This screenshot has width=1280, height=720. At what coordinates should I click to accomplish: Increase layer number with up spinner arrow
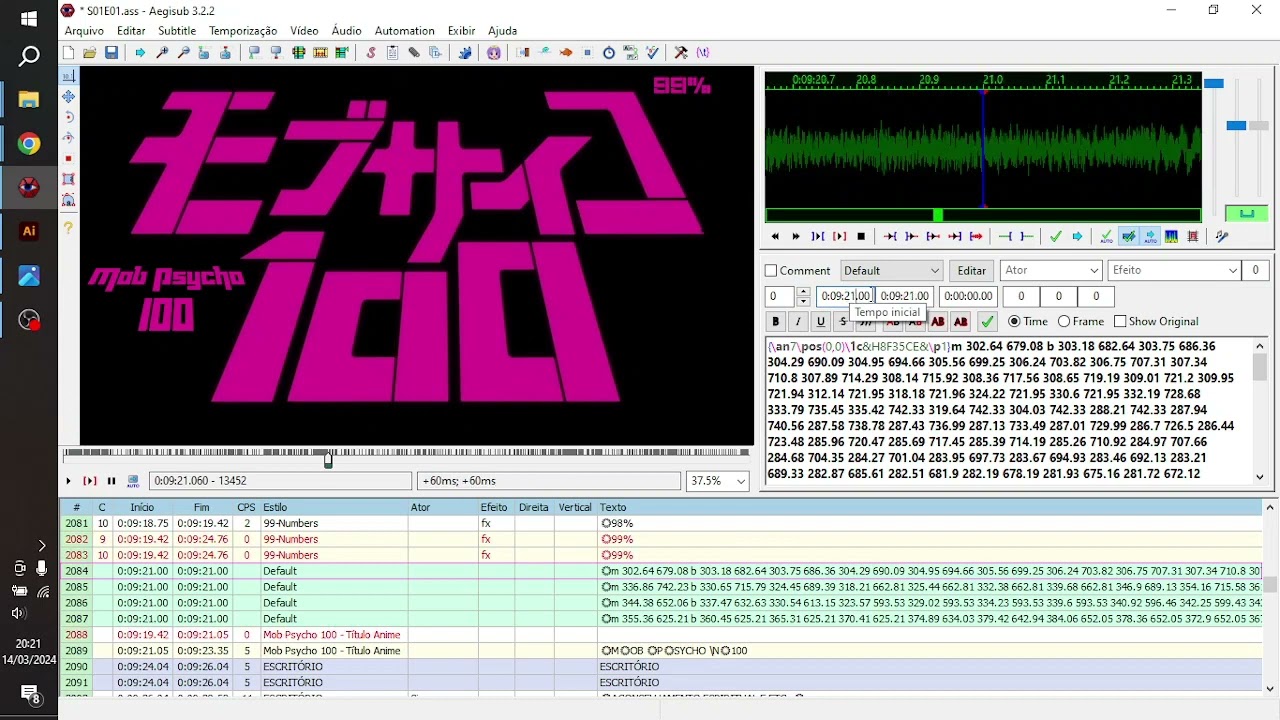point(803,291)
